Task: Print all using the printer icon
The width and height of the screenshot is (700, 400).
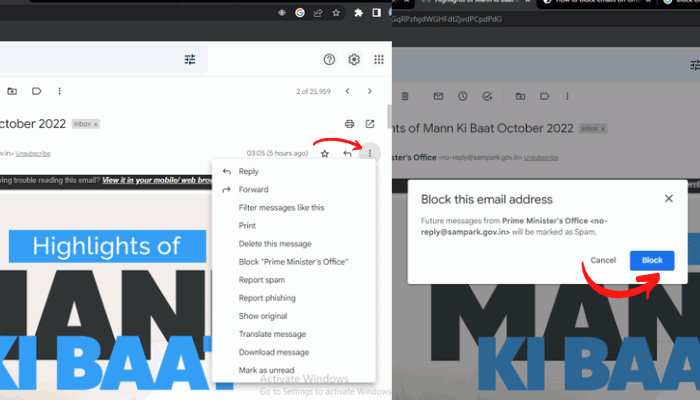Action: (350, 124)
